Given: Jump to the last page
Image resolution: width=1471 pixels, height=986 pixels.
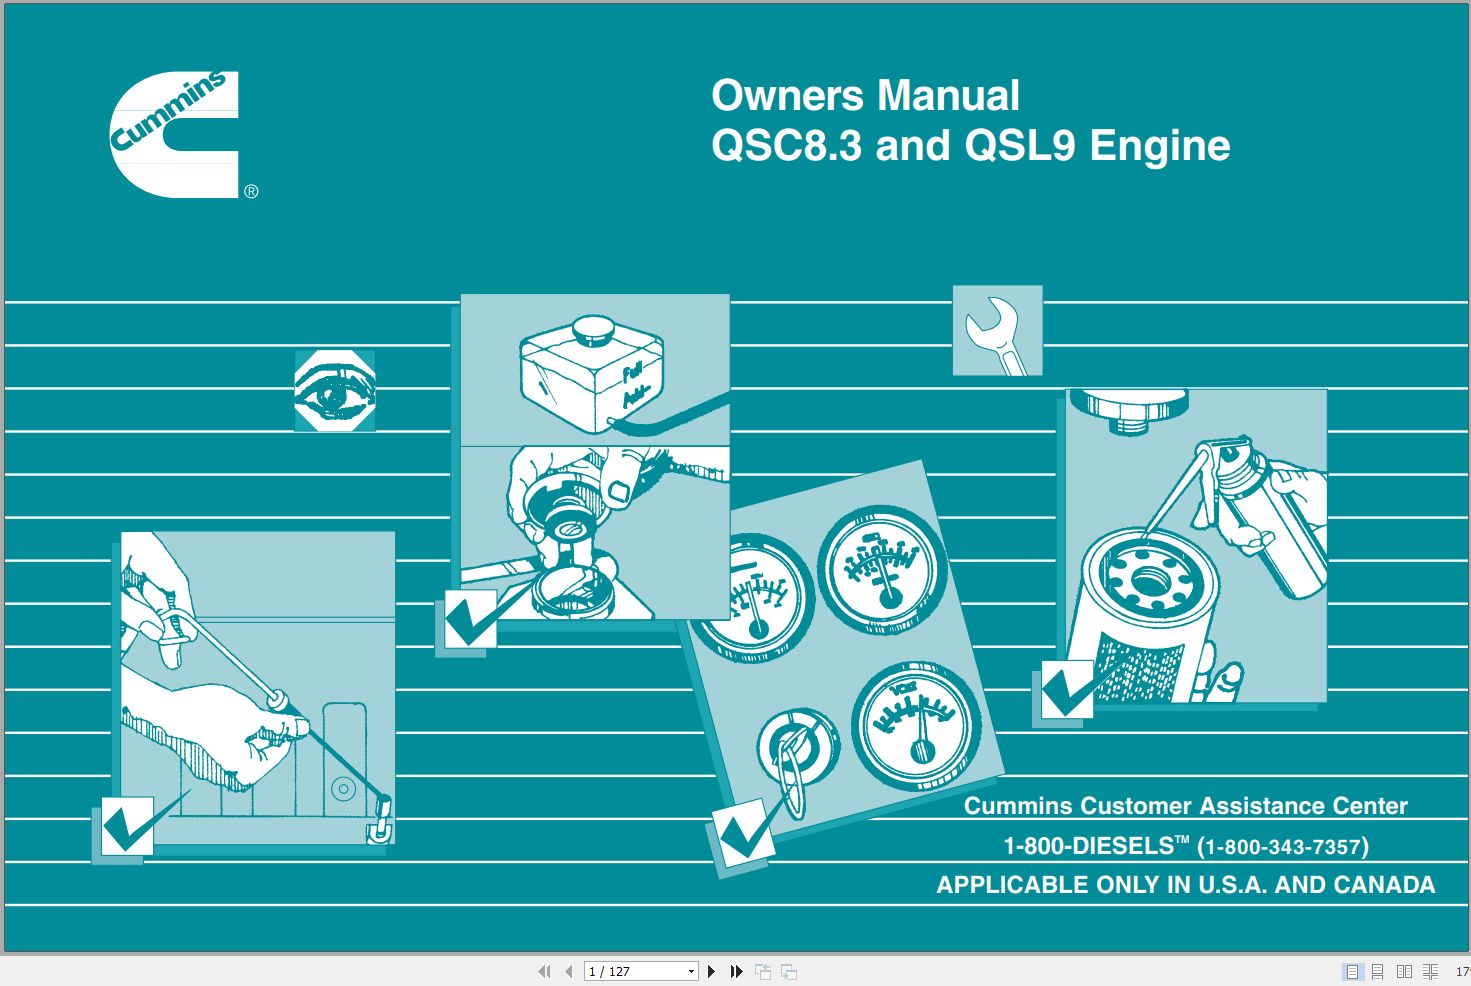Looking at the screenshot, I should point(737,971).
